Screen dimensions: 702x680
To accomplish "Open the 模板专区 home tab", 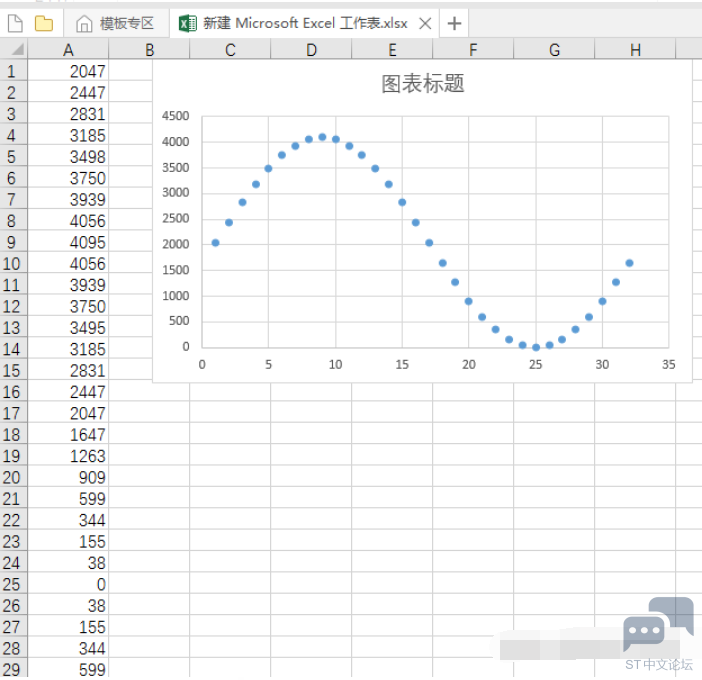I will 116,23.
